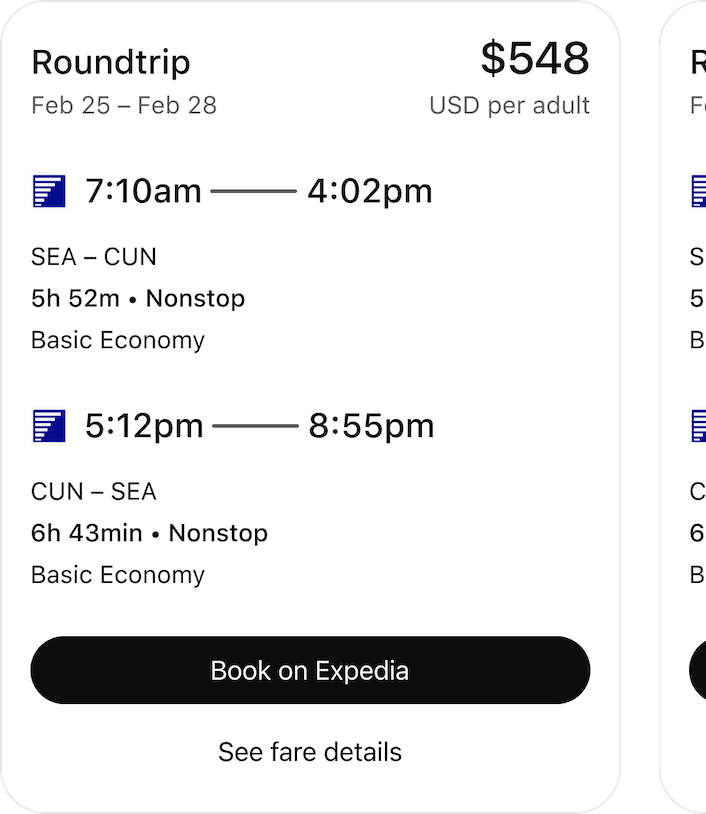This screenshot has width=706, height=814.
Task: Select the airline icon on the partial right card
Action: click(x=698, y=190)
